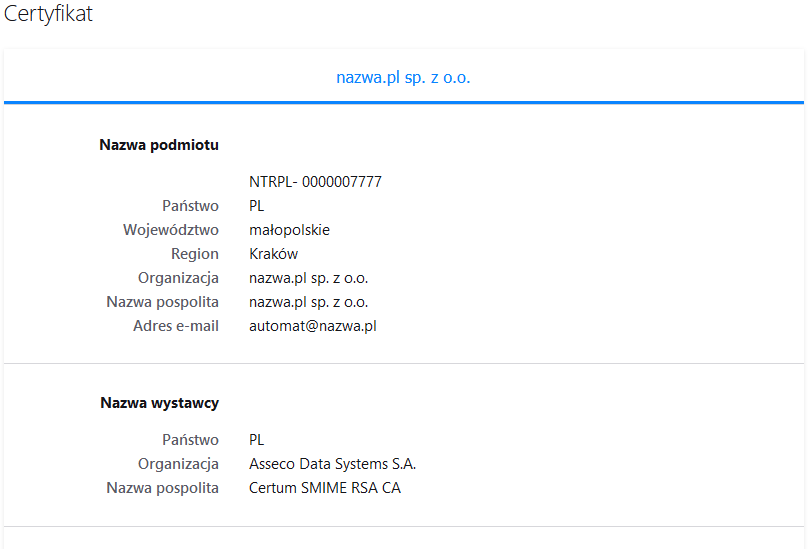Select the Asseco Data Systems S.A. value
This screenshot has height=549, width=808.
pos(332,464)
